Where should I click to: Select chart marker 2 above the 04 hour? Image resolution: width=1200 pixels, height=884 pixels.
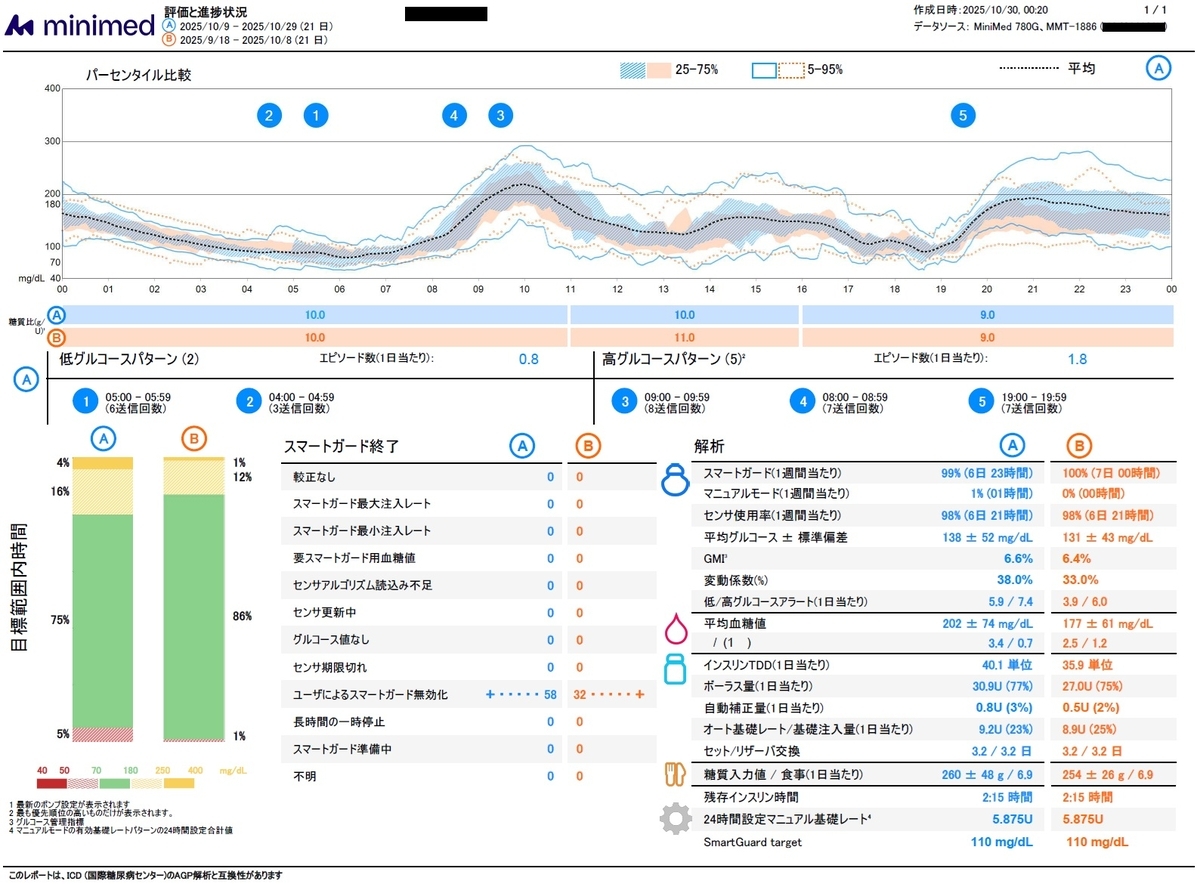pos(268,115)
